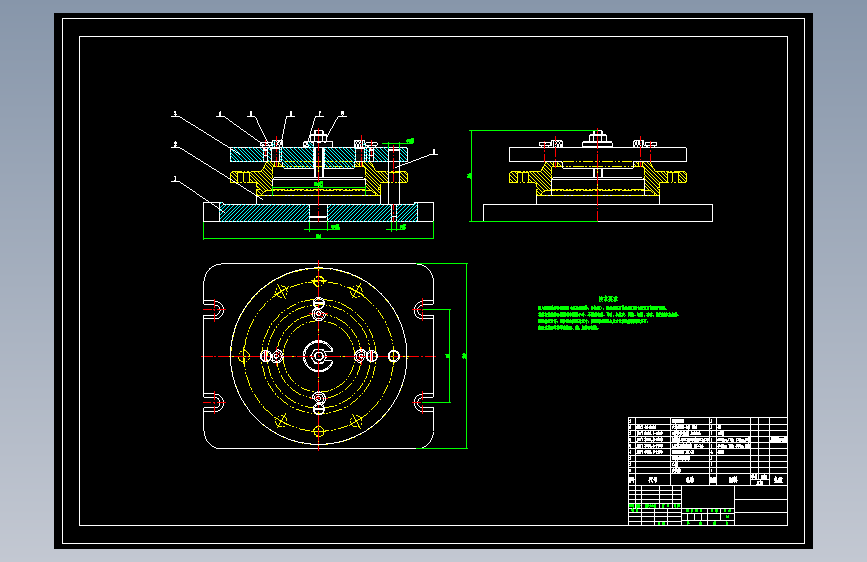
Task: Select the upper-right U-slot of plan view base
Action: coord(424,310)
